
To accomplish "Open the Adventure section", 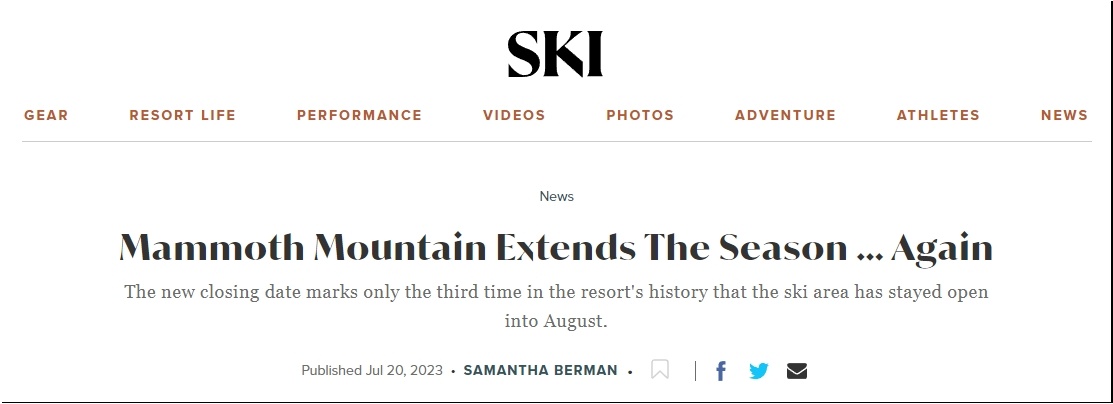I will click(x=785, y=115).
